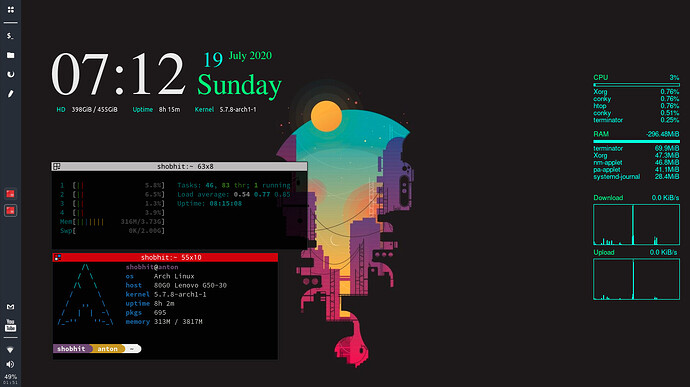Click htop CPU 4 bar showing 3.9%
The width and height of the screenshot is (690, 387).
[x=112, y=213]
